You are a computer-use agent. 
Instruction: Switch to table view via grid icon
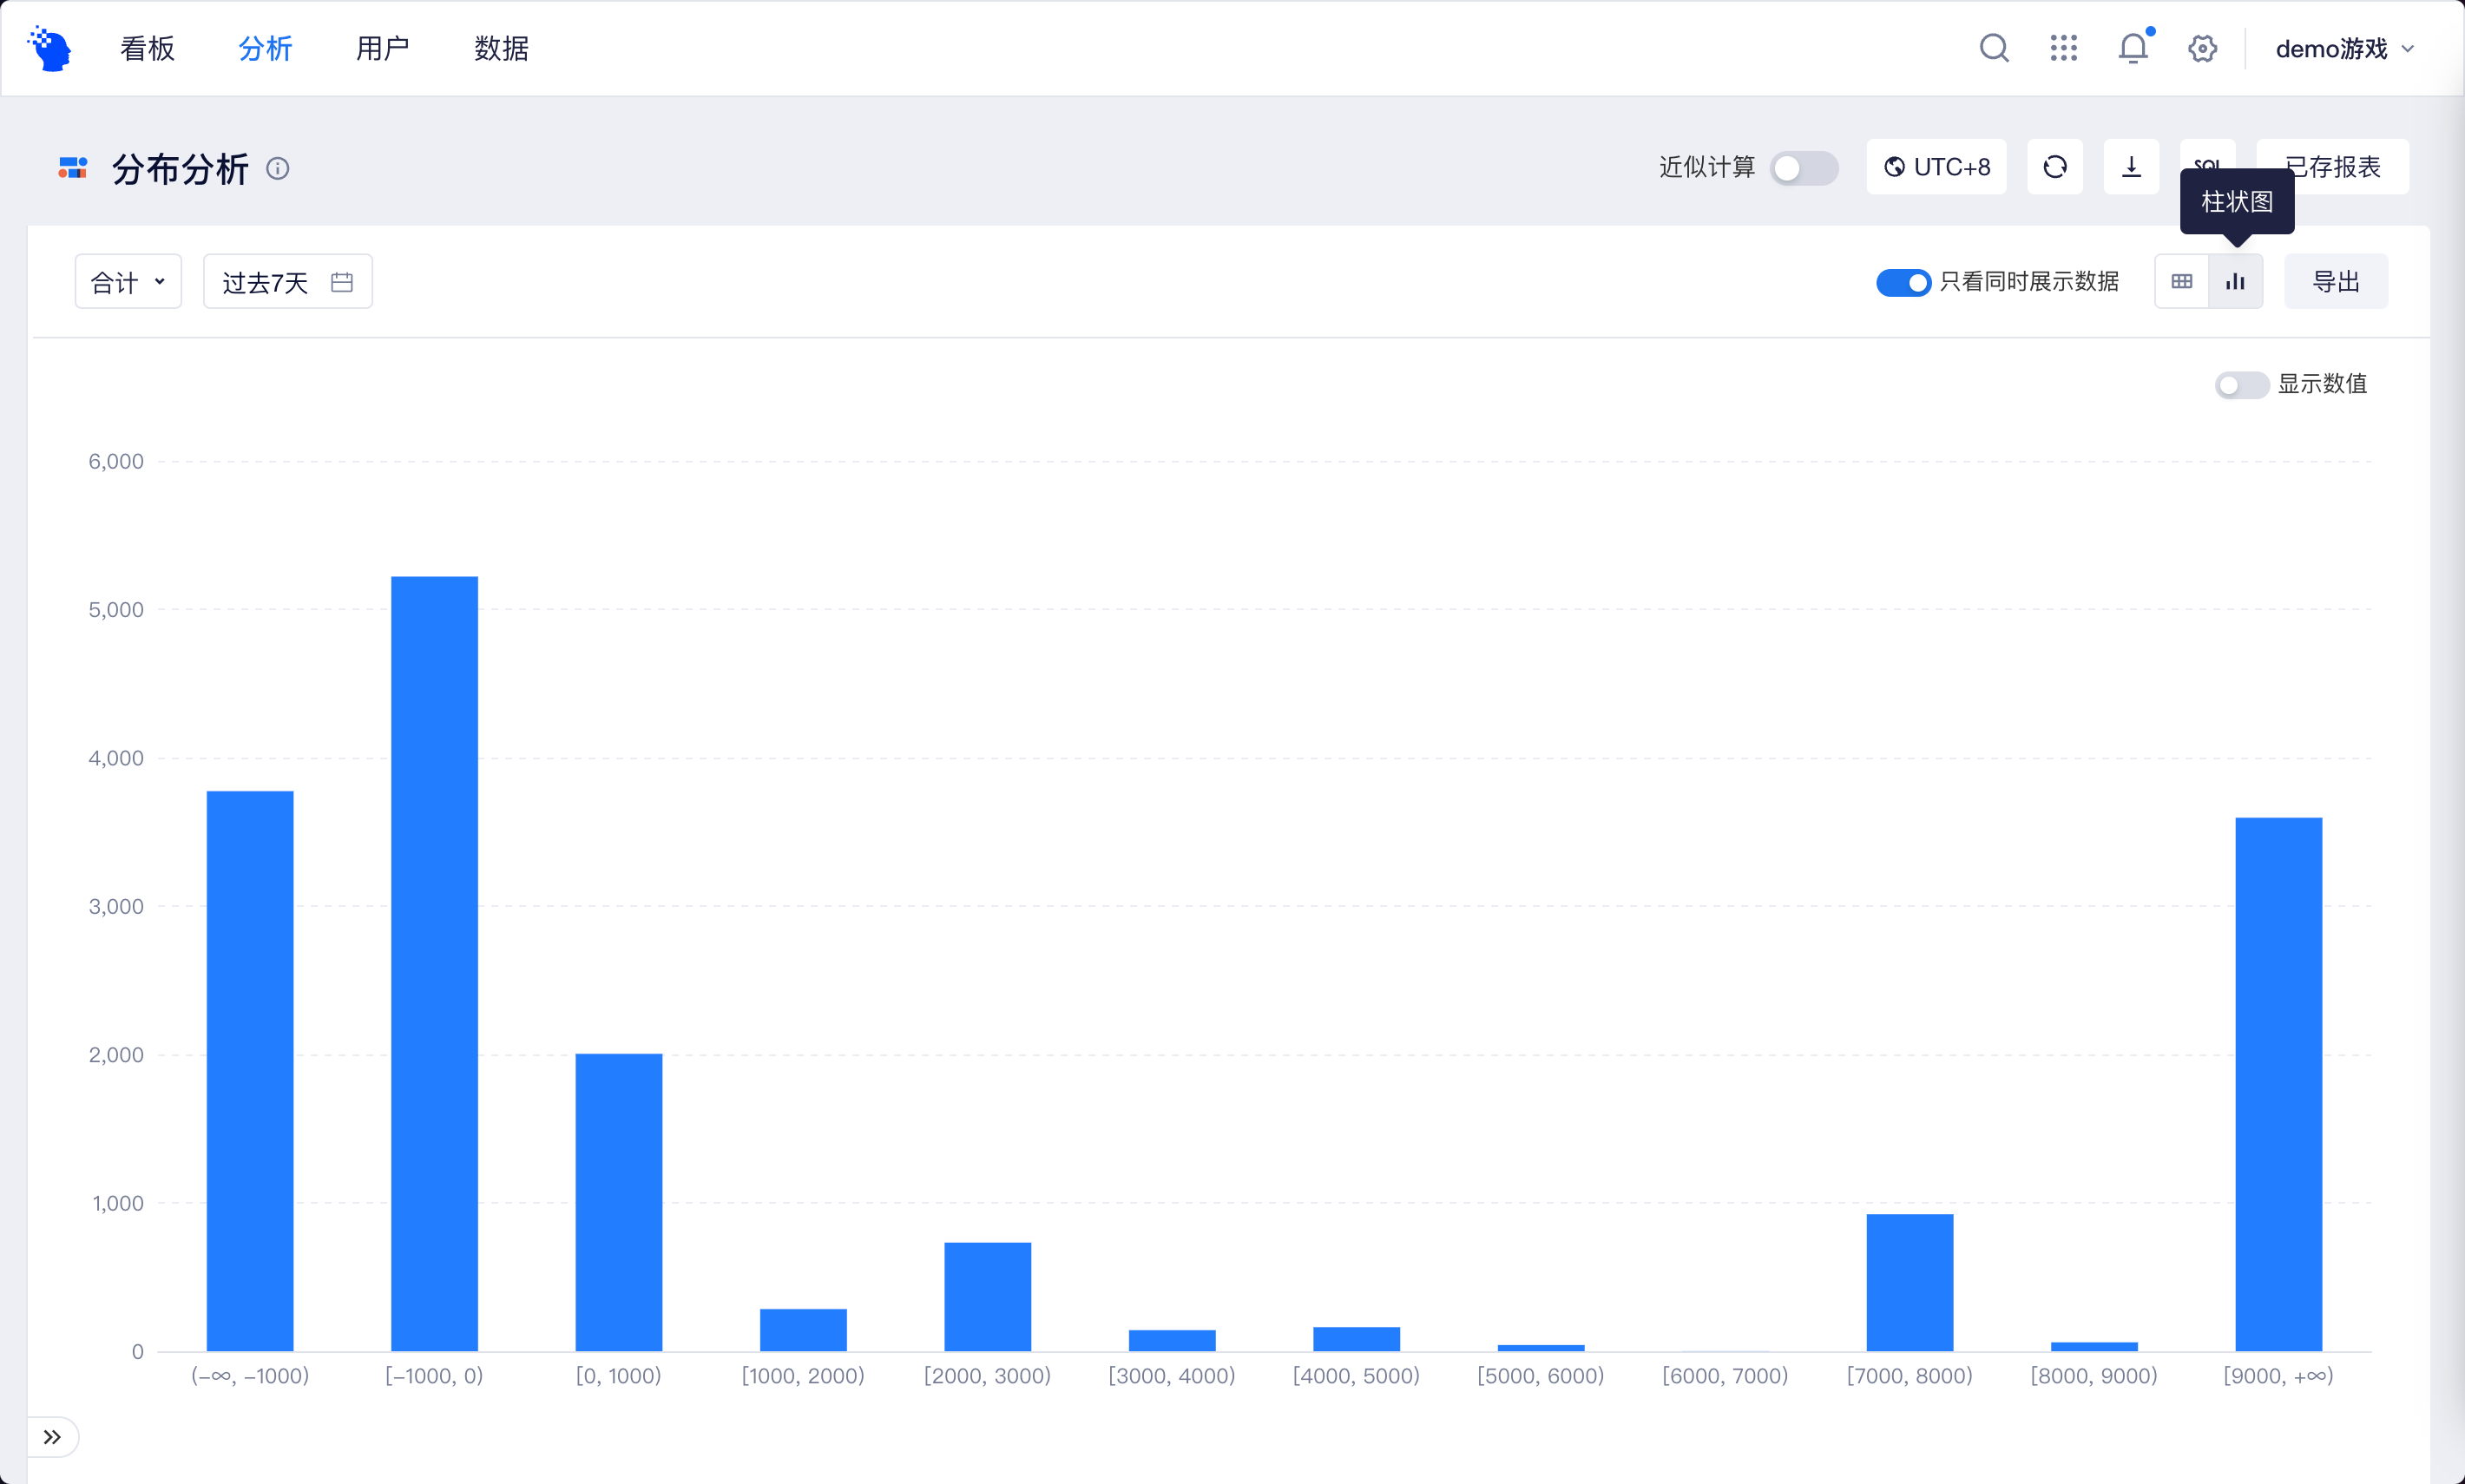(2182, 281)
